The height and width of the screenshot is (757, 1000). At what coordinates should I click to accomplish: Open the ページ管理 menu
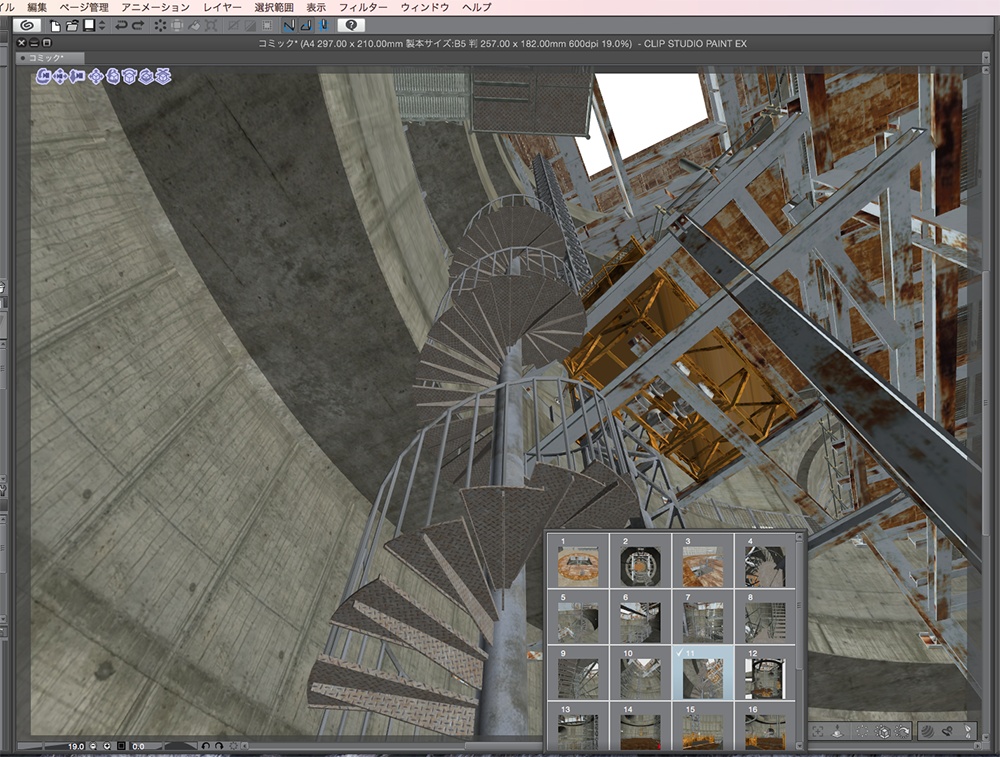point(84,8)
